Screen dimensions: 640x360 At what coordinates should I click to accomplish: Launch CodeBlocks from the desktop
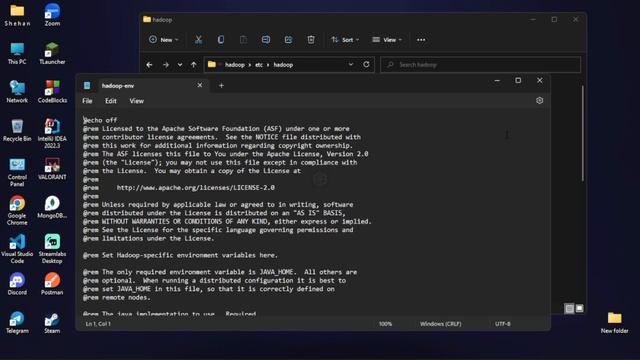pos(52,92)
